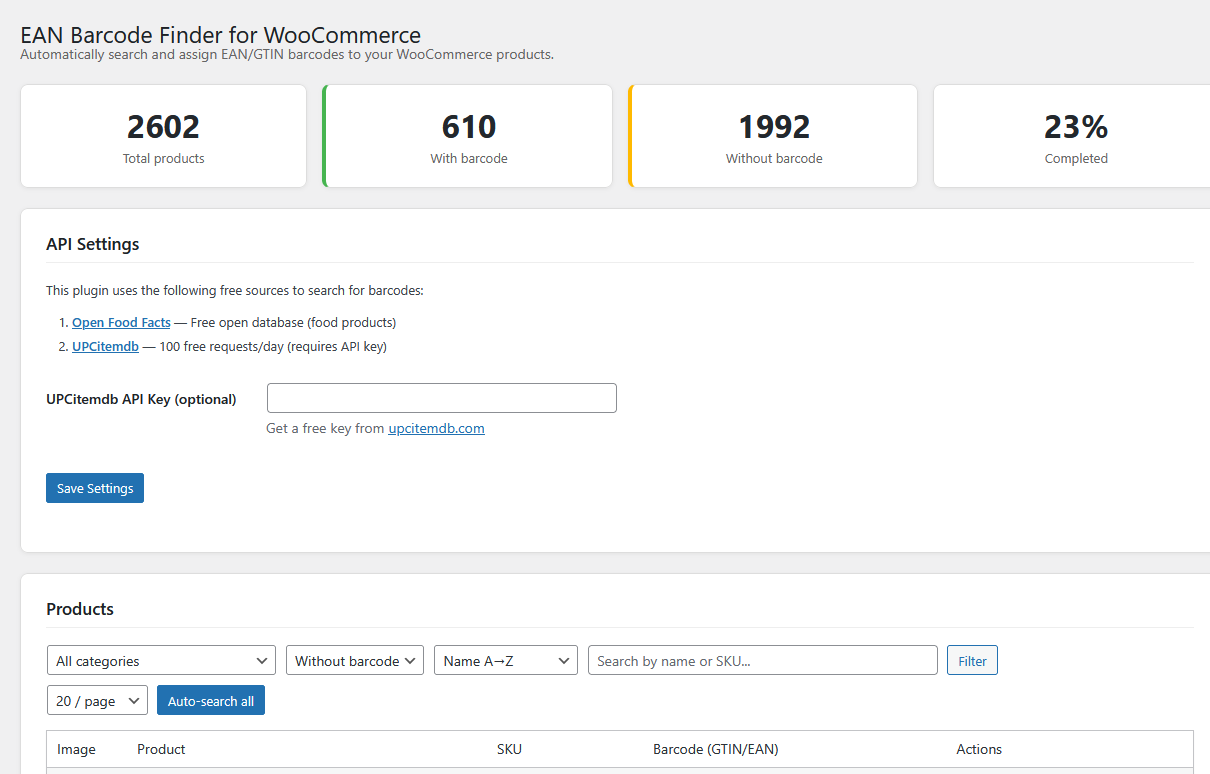Click the Product column header

point(161,749)
